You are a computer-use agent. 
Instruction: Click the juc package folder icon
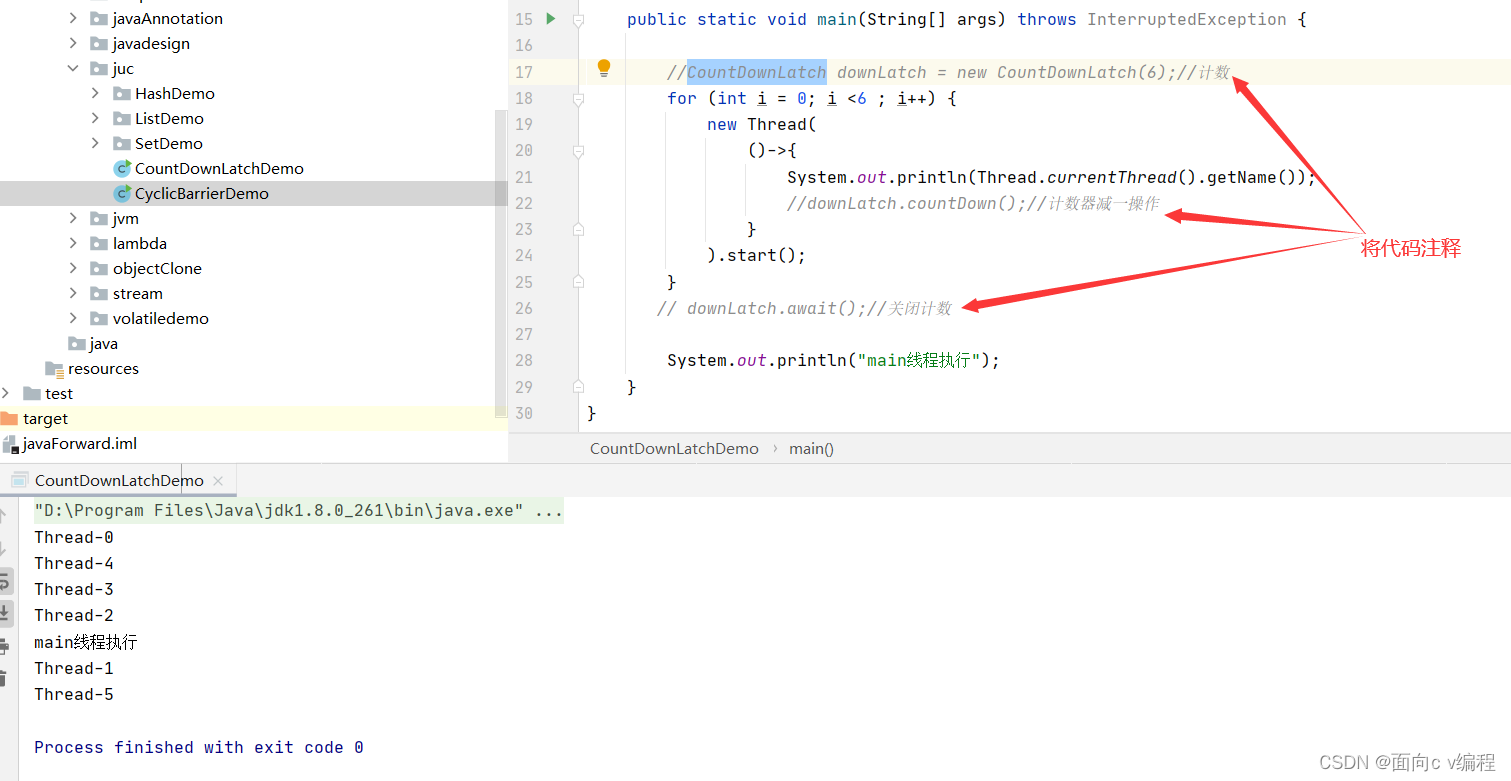(98, 68)
